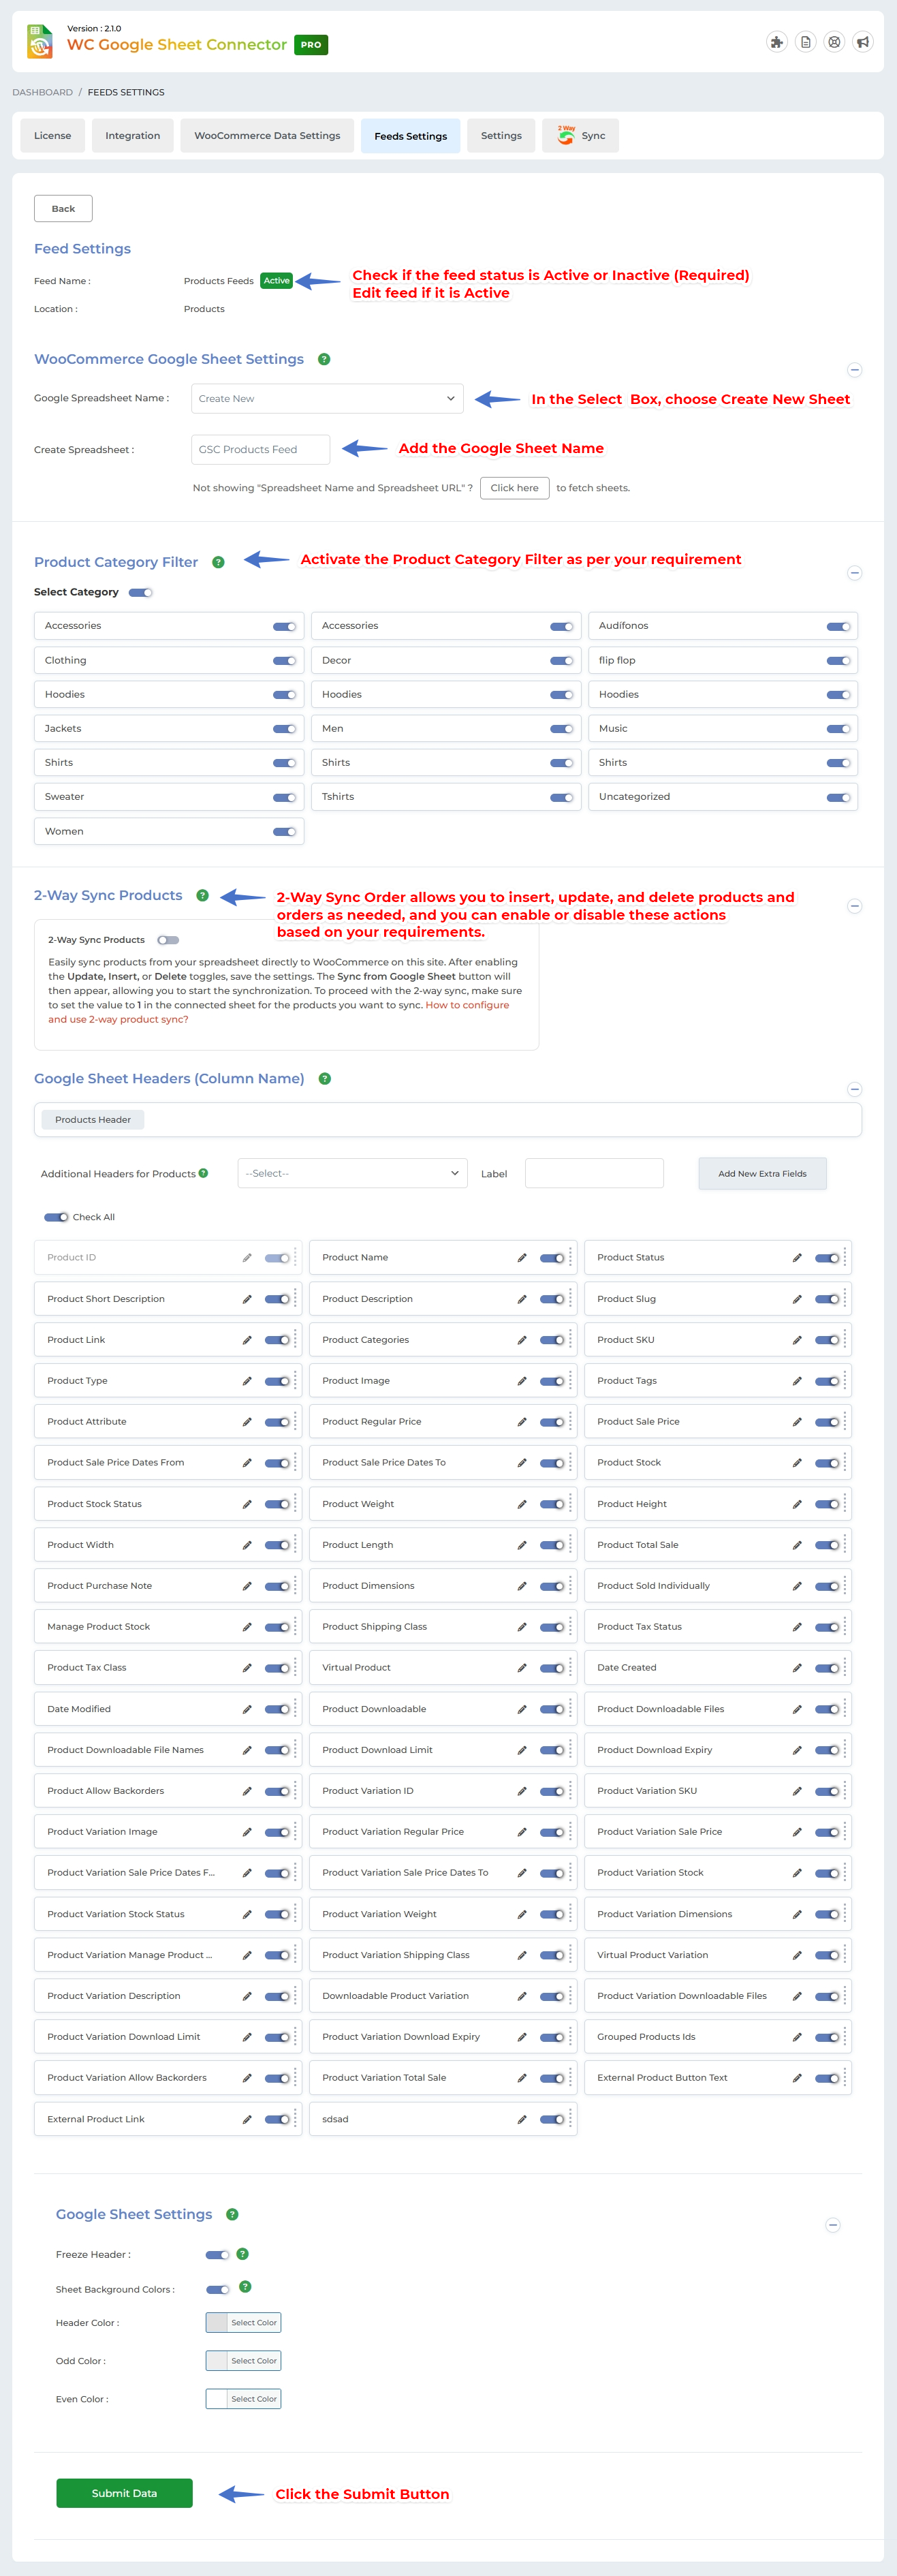Viewport: 897px width, 2576px height.
Task: Click the megaphone announcements icon
Action: (x=862, y=42)
